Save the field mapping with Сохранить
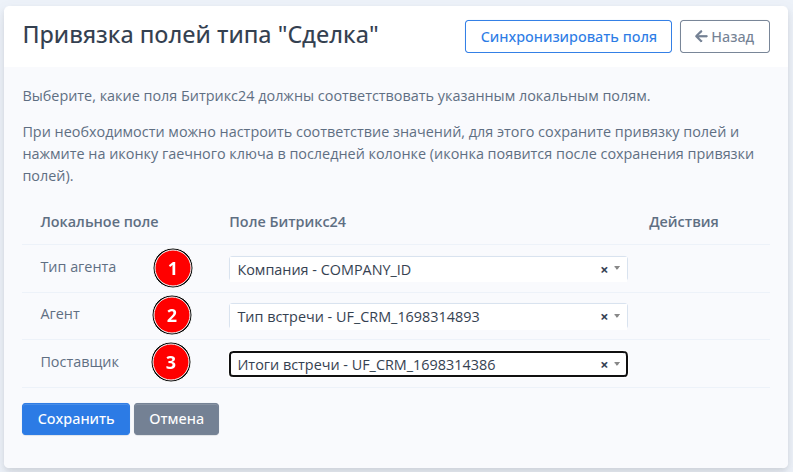This screenshot has width=793, height=472. pyautogui.click(x=76, y=419)
